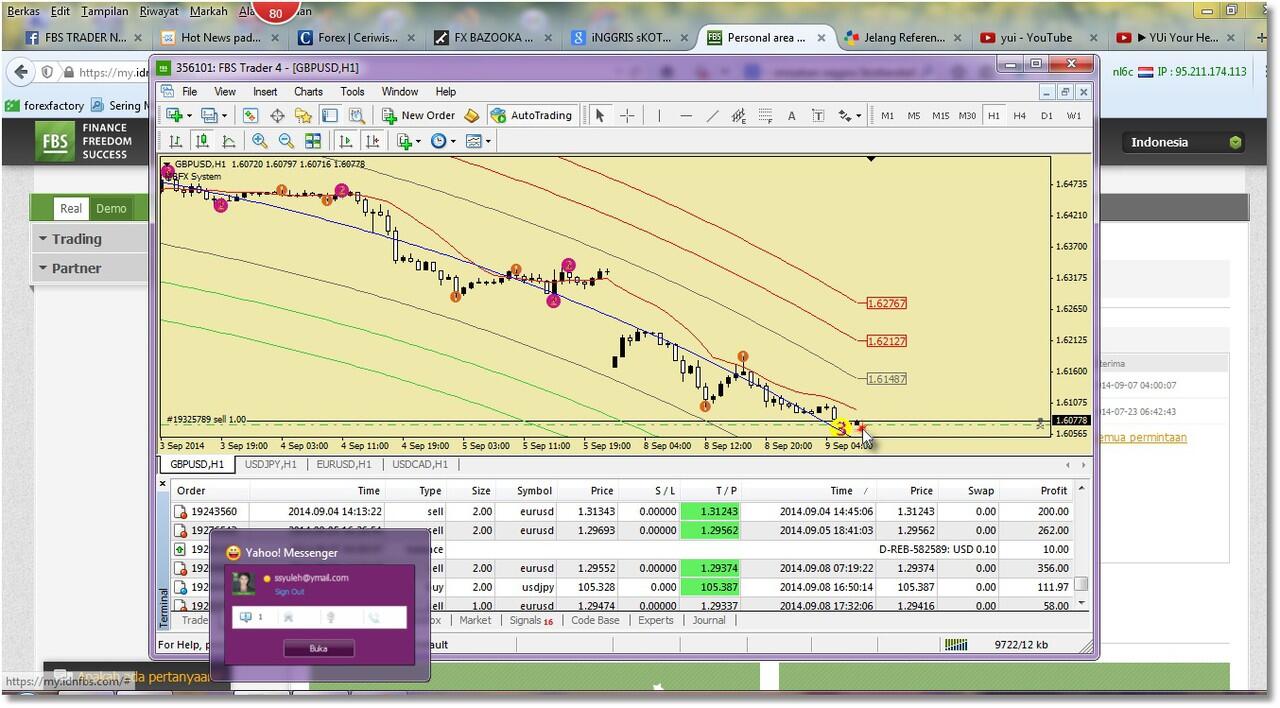Switch chart to line chart type
The width and height of the screenshot is (1280, 708).
(228, 141)
